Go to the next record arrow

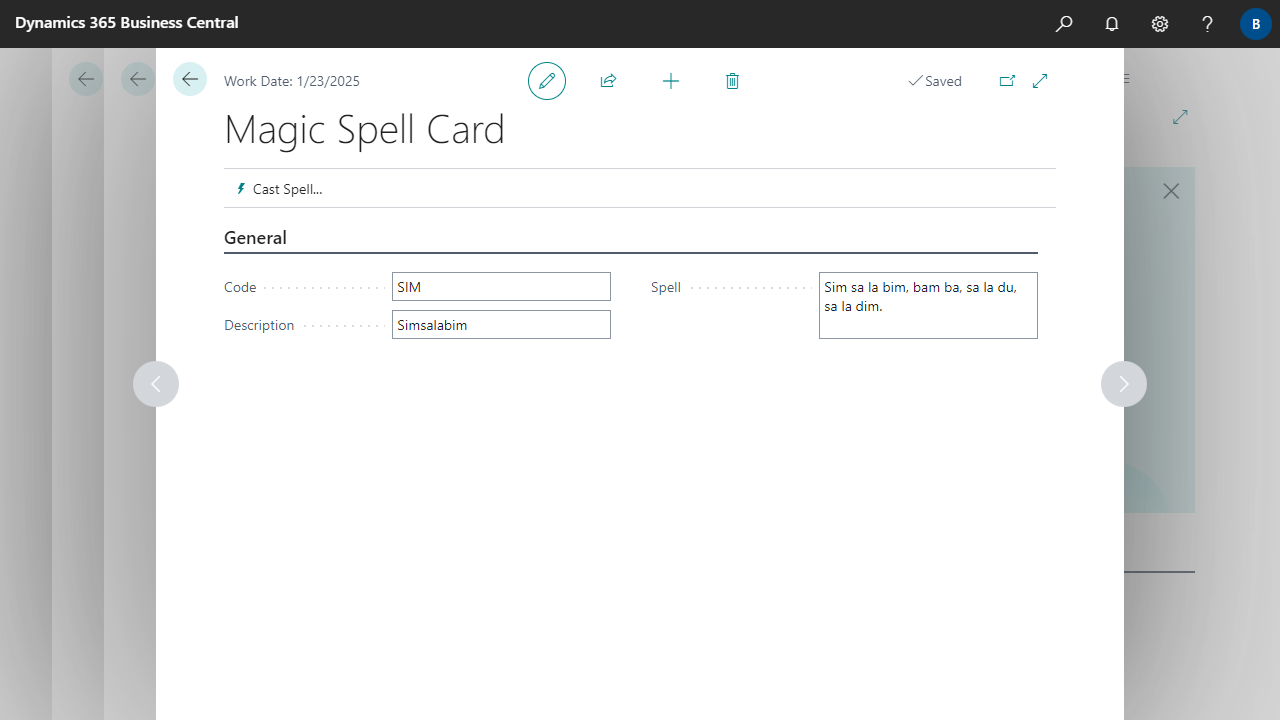coord(1124,384)
